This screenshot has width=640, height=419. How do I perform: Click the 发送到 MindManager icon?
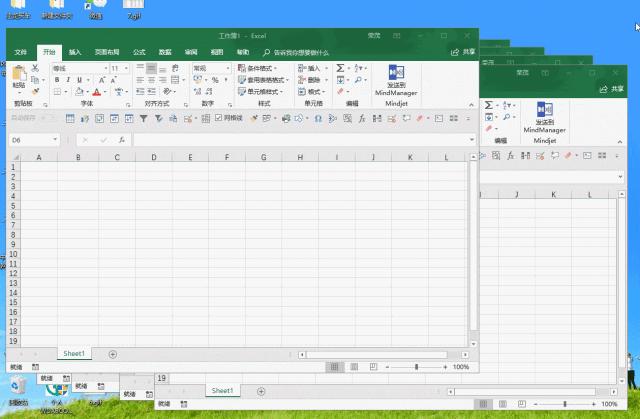tap(398, 80)
